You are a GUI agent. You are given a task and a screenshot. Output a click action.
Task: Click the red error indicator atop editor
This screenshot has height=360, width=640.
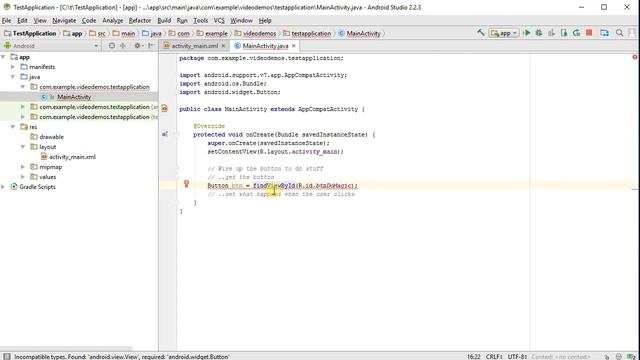[635, 57]
